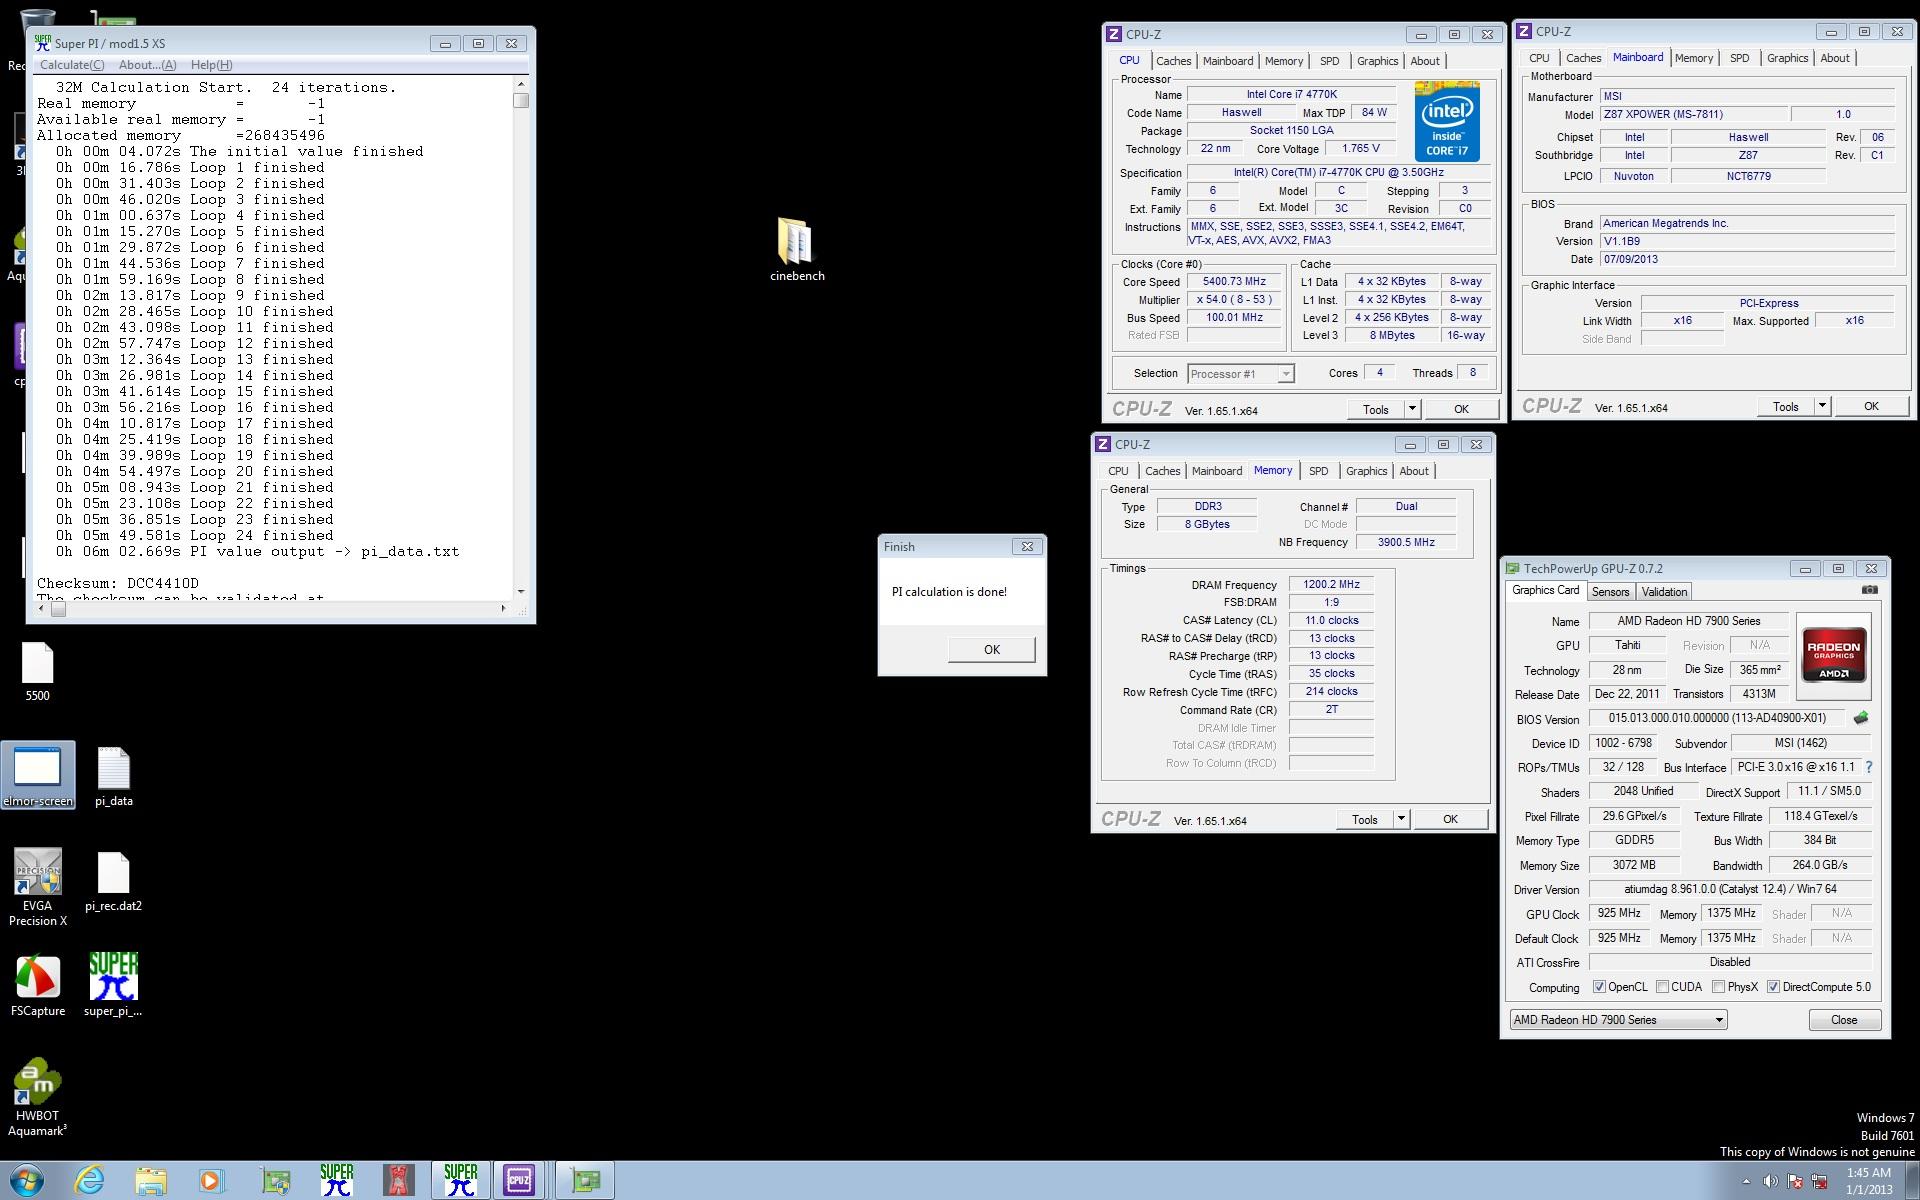Open the Calculate menu in Super PI

71,65
